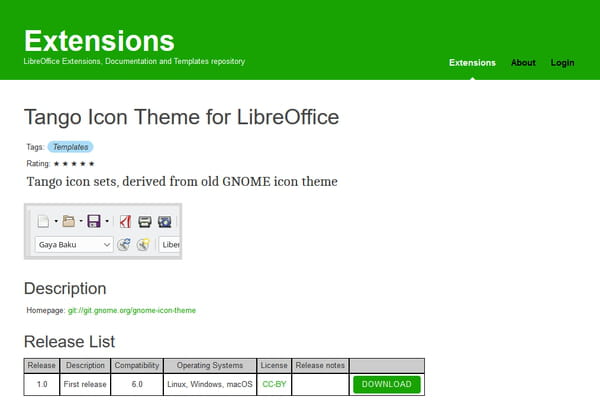600x400 pixels.
Task: Click the Open folder icon in preview
Action: pyautogui.click(x=69, y=221)
